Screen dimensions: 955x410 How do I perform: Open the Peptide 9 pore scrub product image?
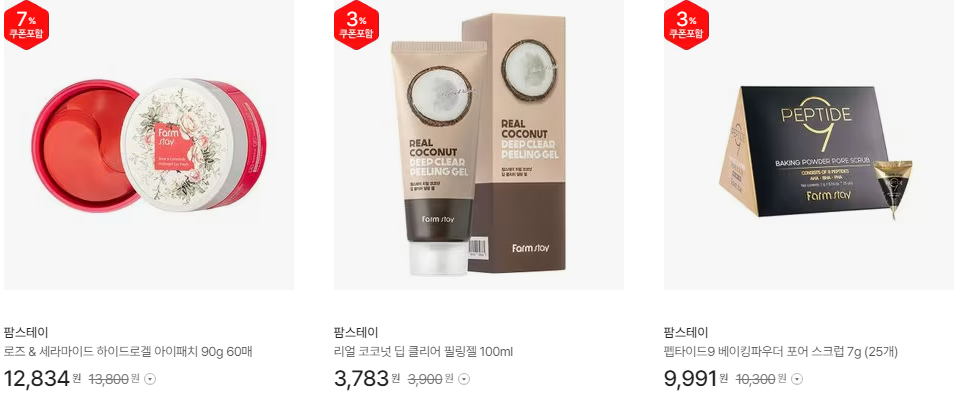point(809,145)
